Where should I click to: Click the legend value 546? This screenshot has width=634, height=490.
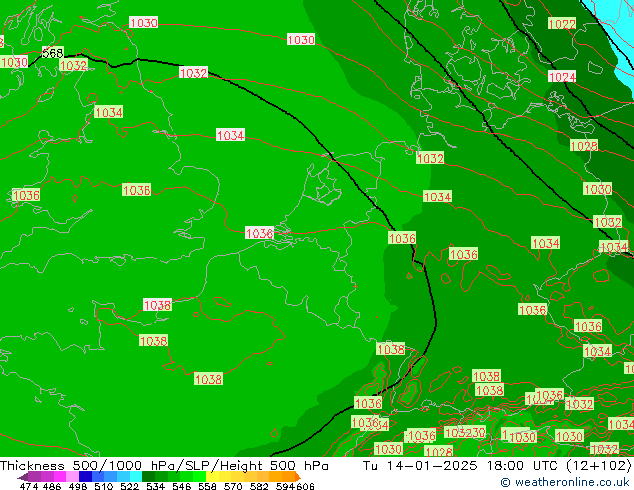point(182,486)
